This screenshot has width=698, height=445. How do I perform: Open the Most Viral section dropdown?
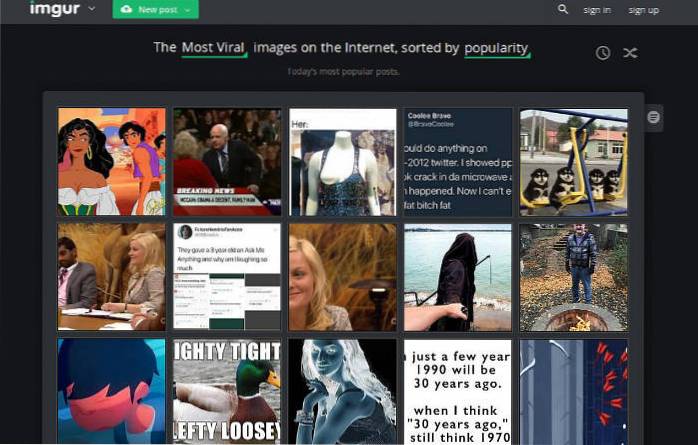point(214,48)
